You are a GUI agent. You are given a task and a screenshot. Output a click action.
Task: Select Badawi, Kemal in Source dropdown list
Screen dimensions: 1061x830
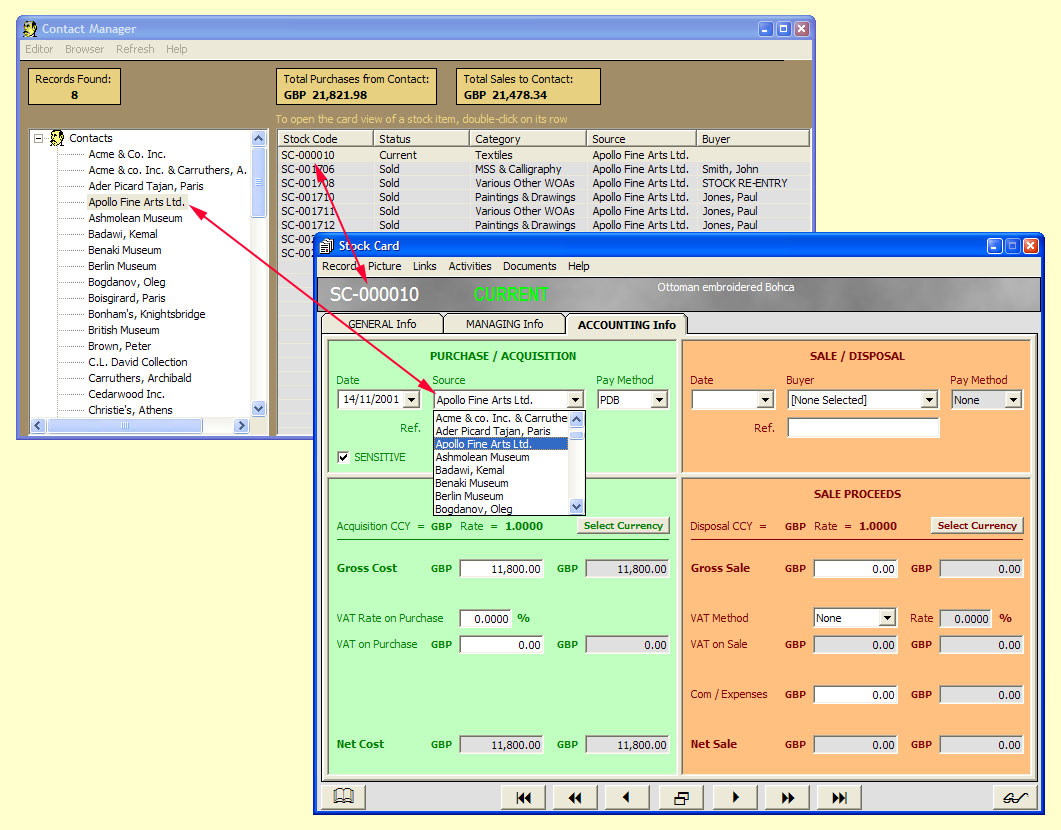coord(500,469)
